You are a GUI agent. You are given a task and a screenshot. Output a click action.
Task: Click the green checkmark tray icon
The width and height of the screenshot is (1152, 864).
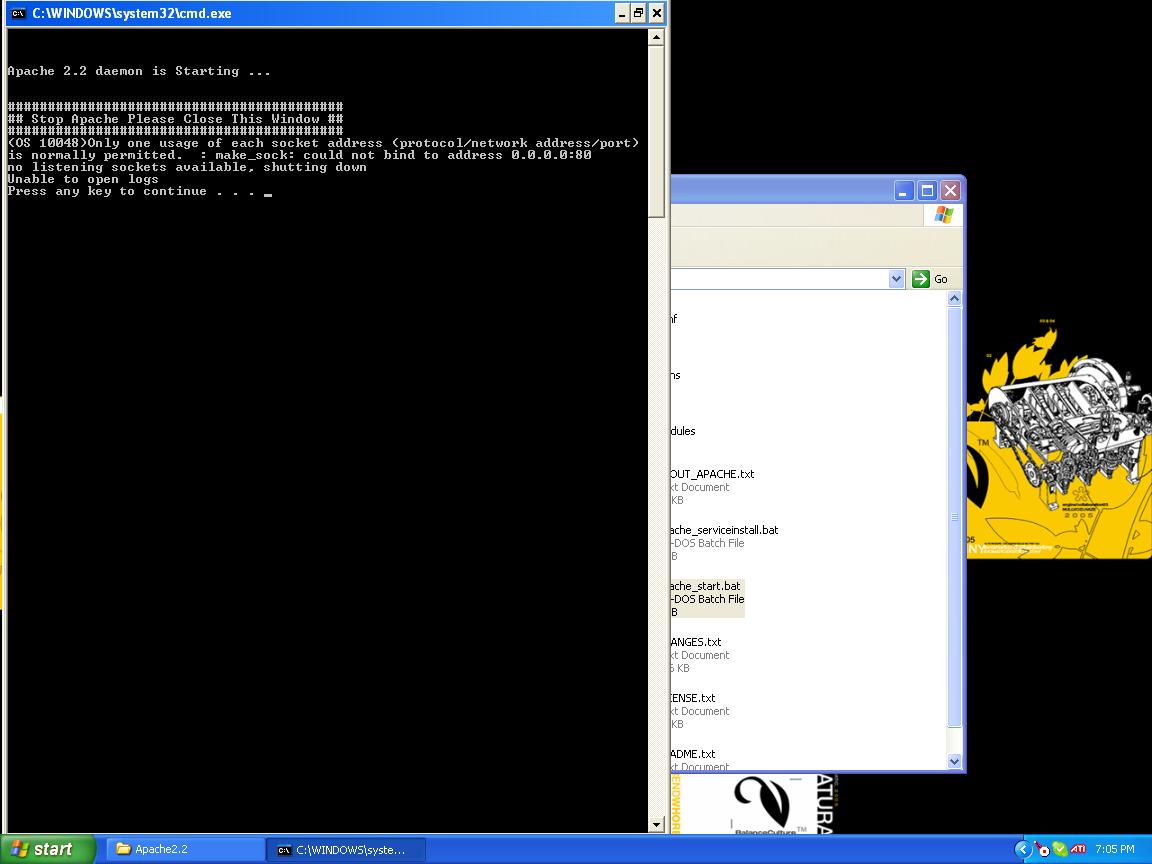(1059, 849)
